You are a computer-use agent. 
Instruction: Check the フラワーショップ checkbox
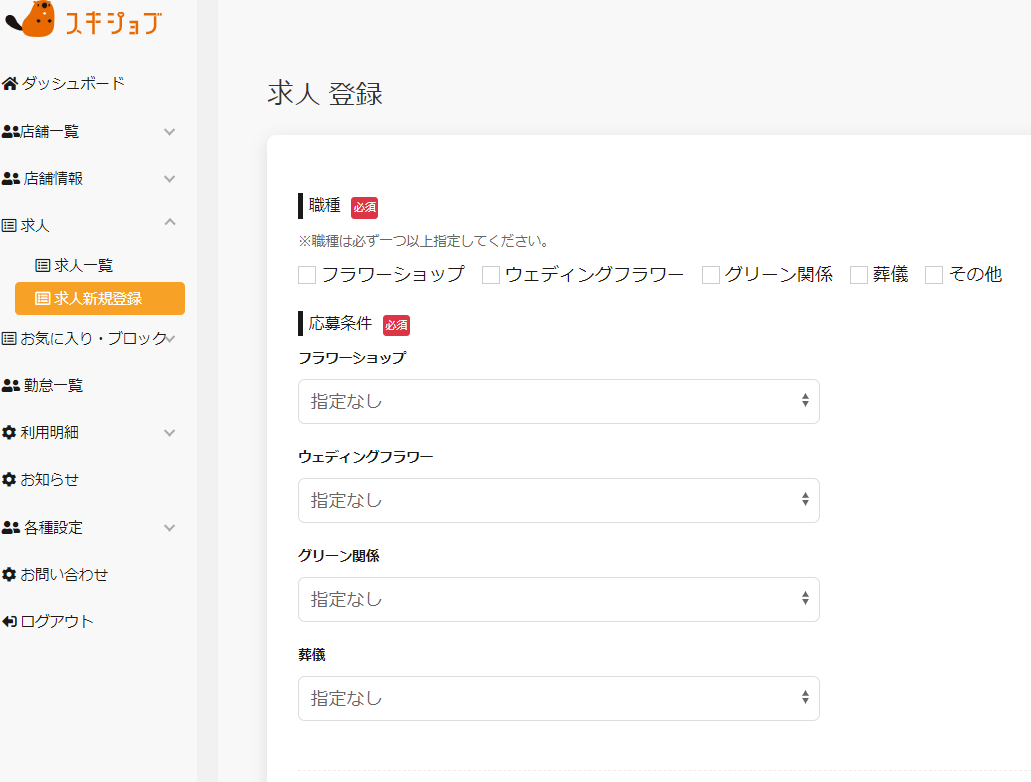tap(307, 275)
